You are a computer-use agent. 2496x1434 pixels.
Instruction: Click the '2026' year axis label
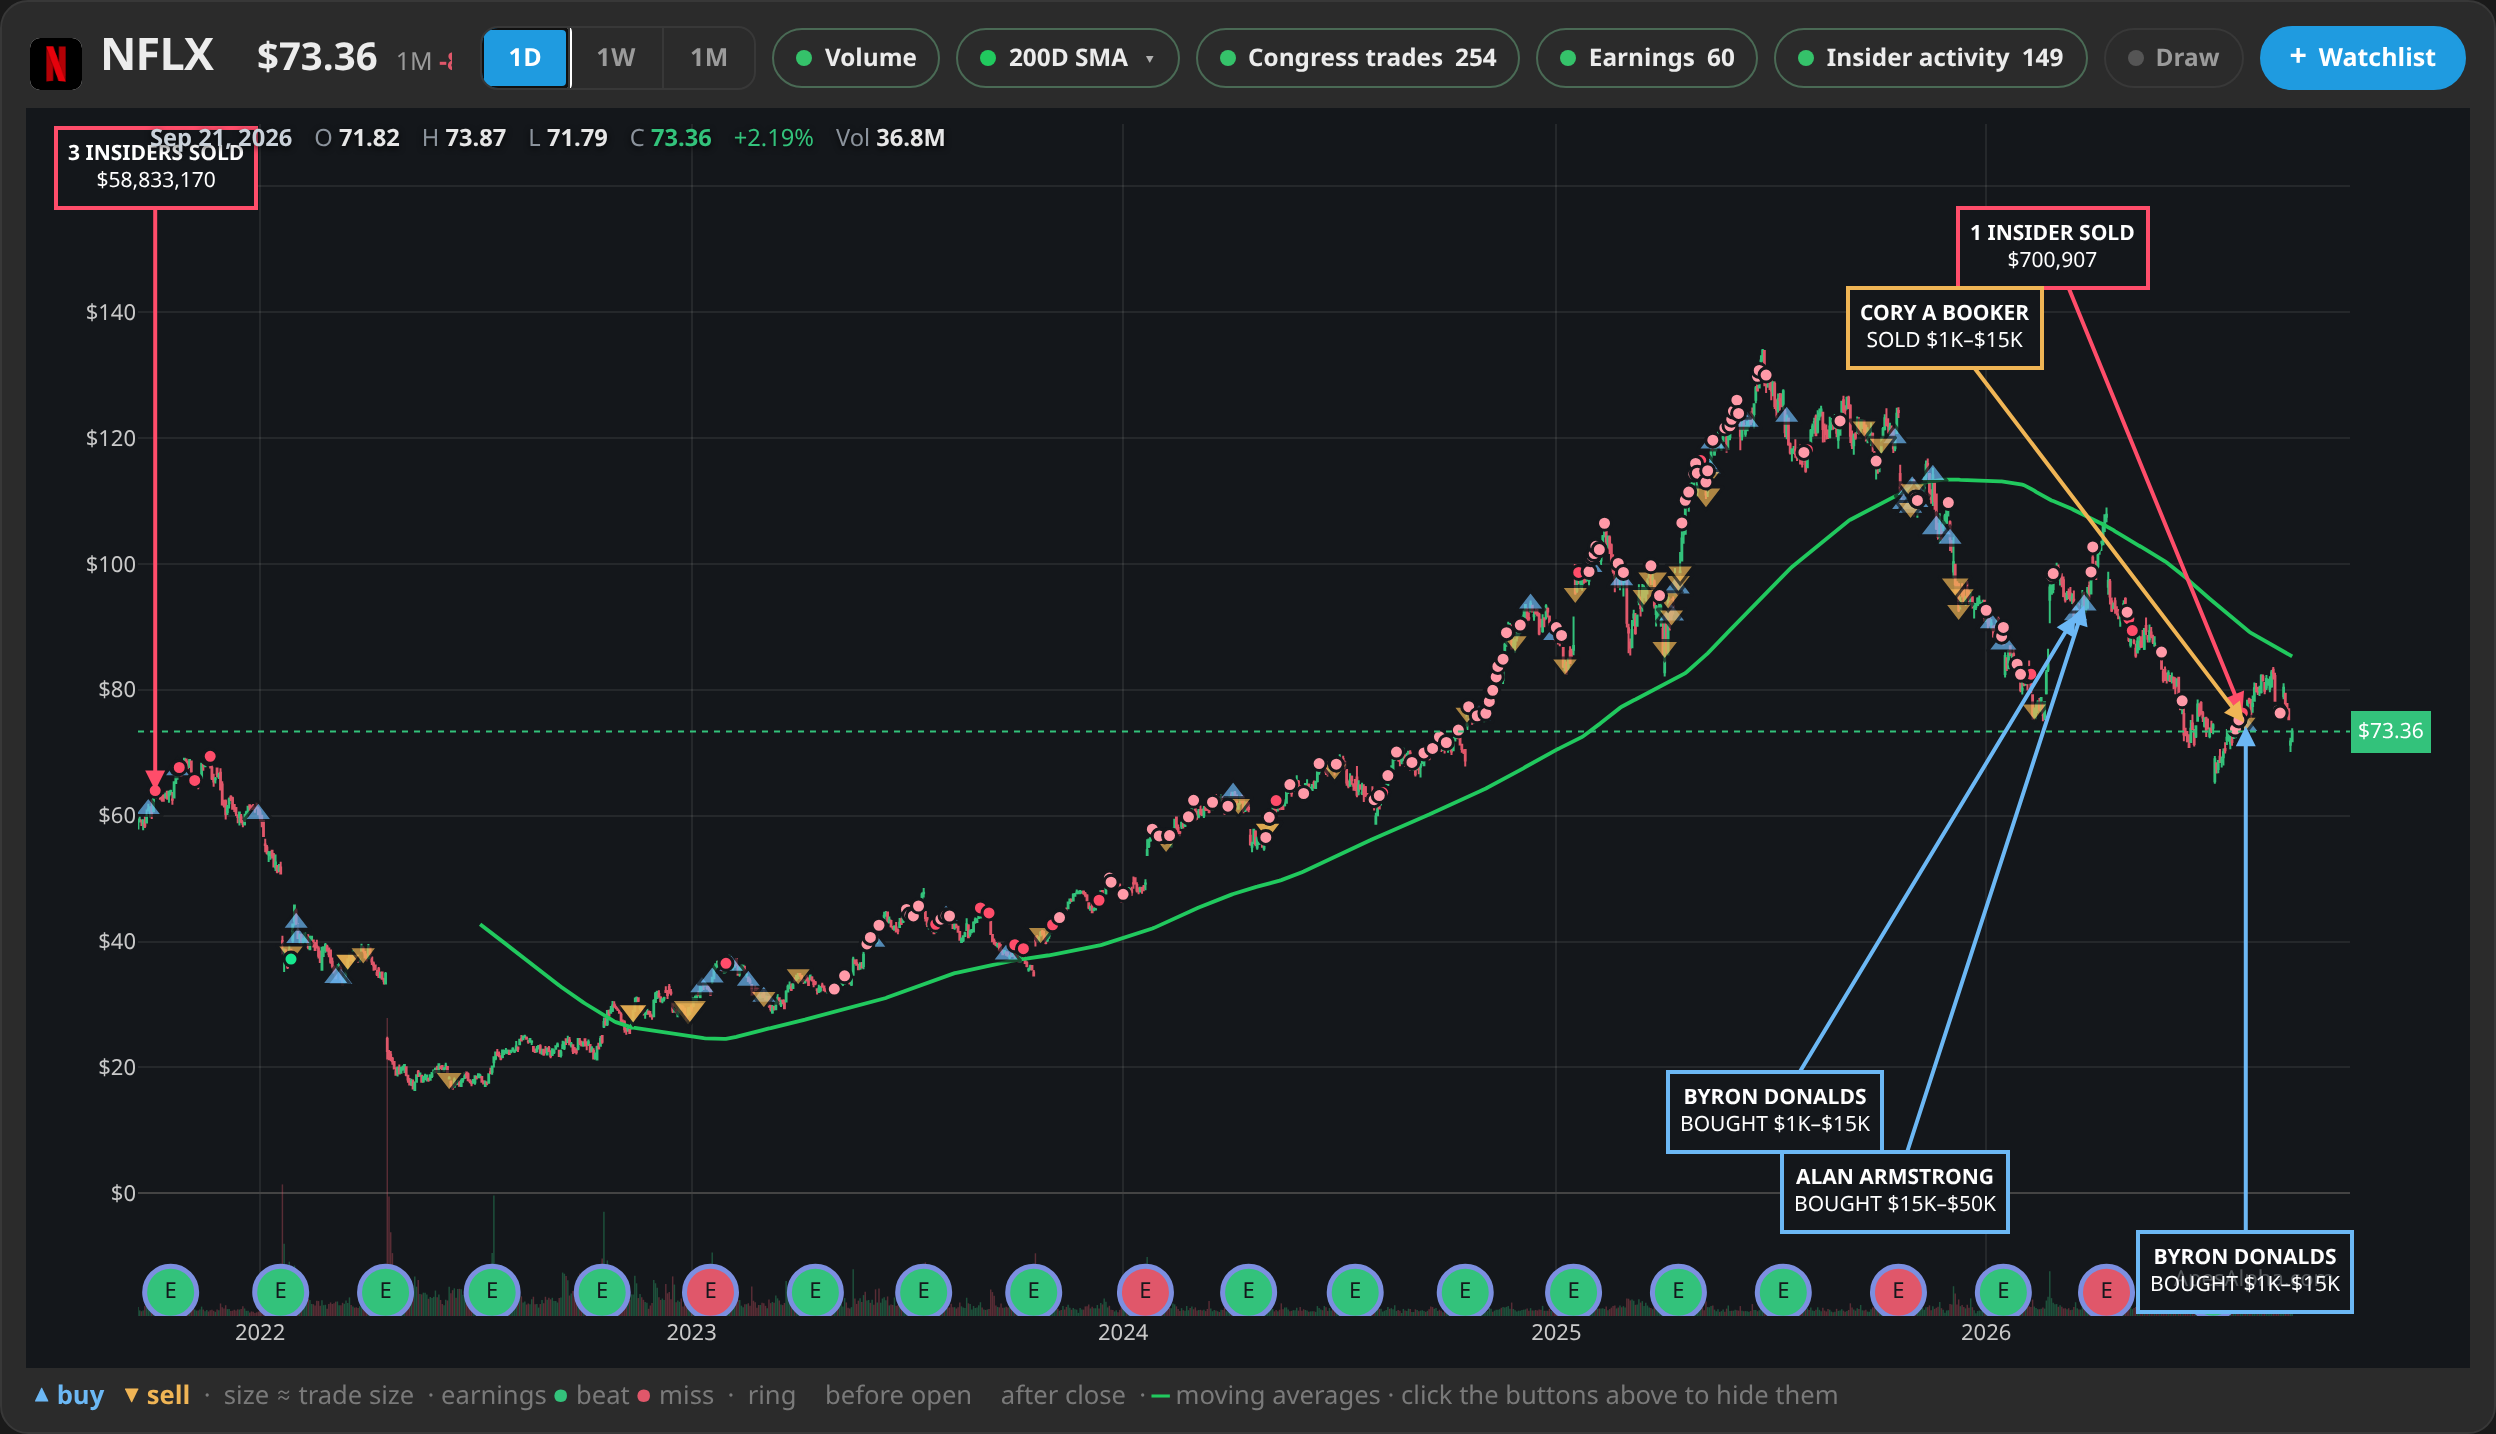click(x=1986, y=1332)
